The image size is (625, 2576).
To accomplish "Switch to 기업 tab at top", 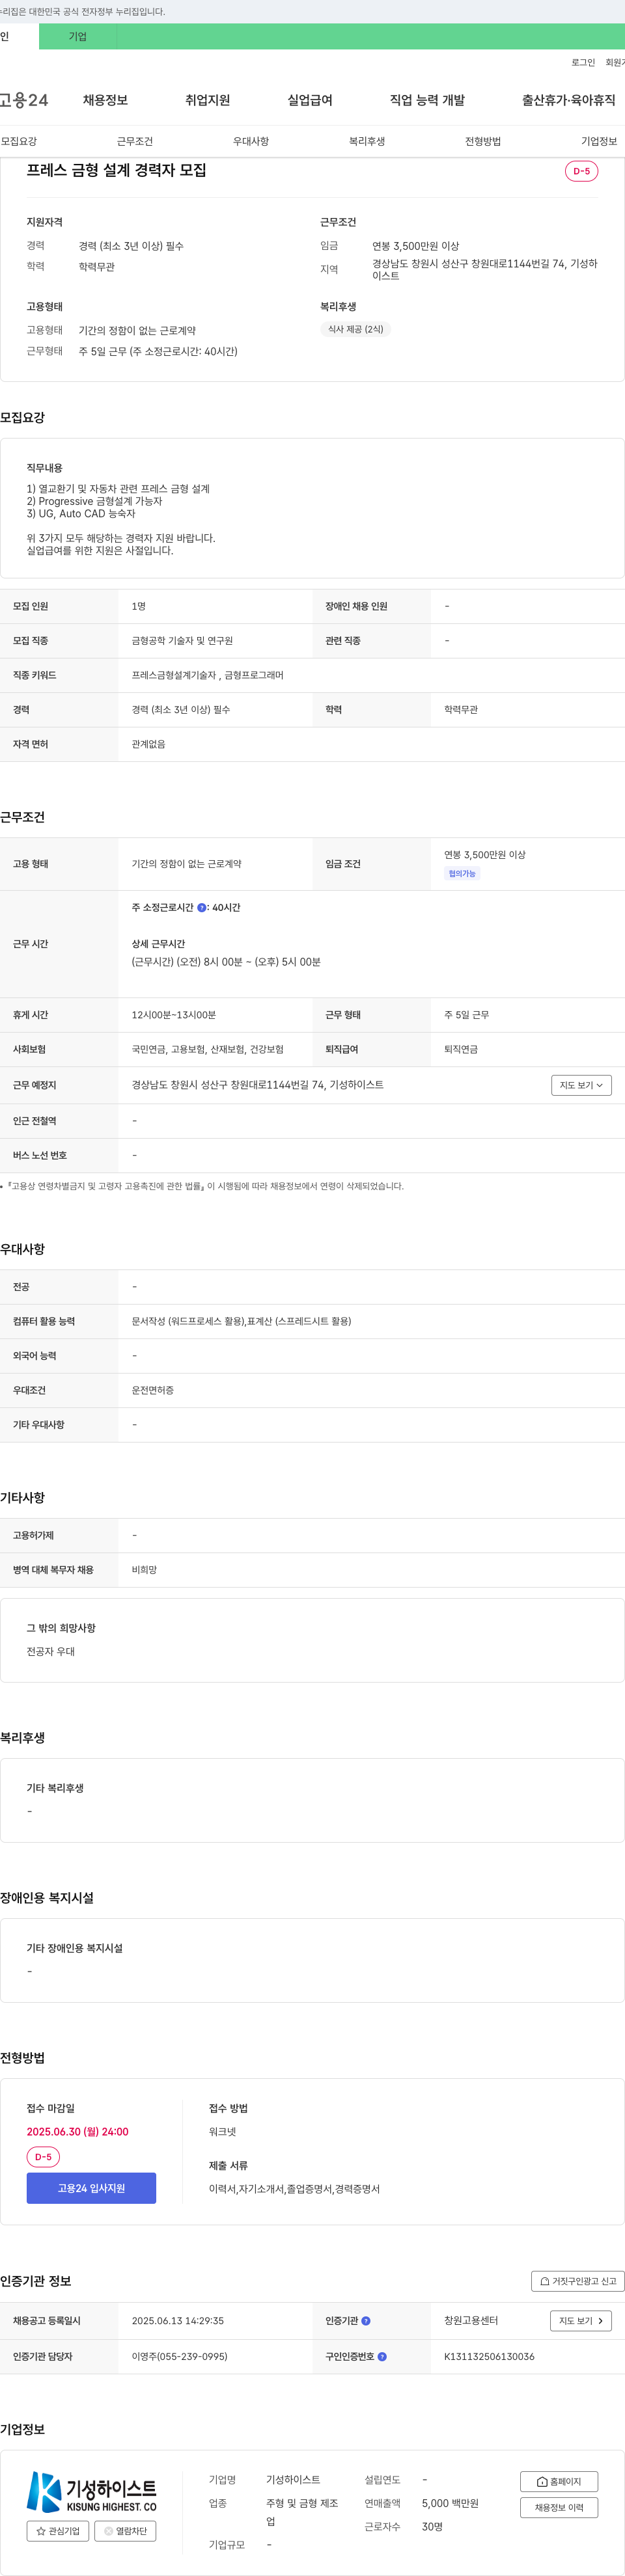I will tap(78, 37).
